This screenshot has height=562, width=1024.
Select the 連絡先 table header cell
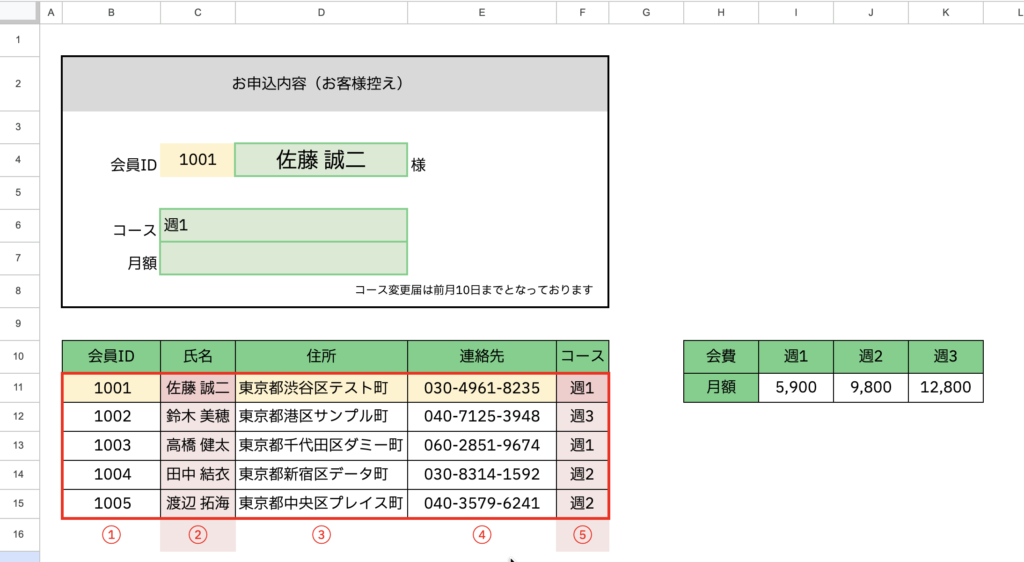pyautogui.click(x=482, y=356)
